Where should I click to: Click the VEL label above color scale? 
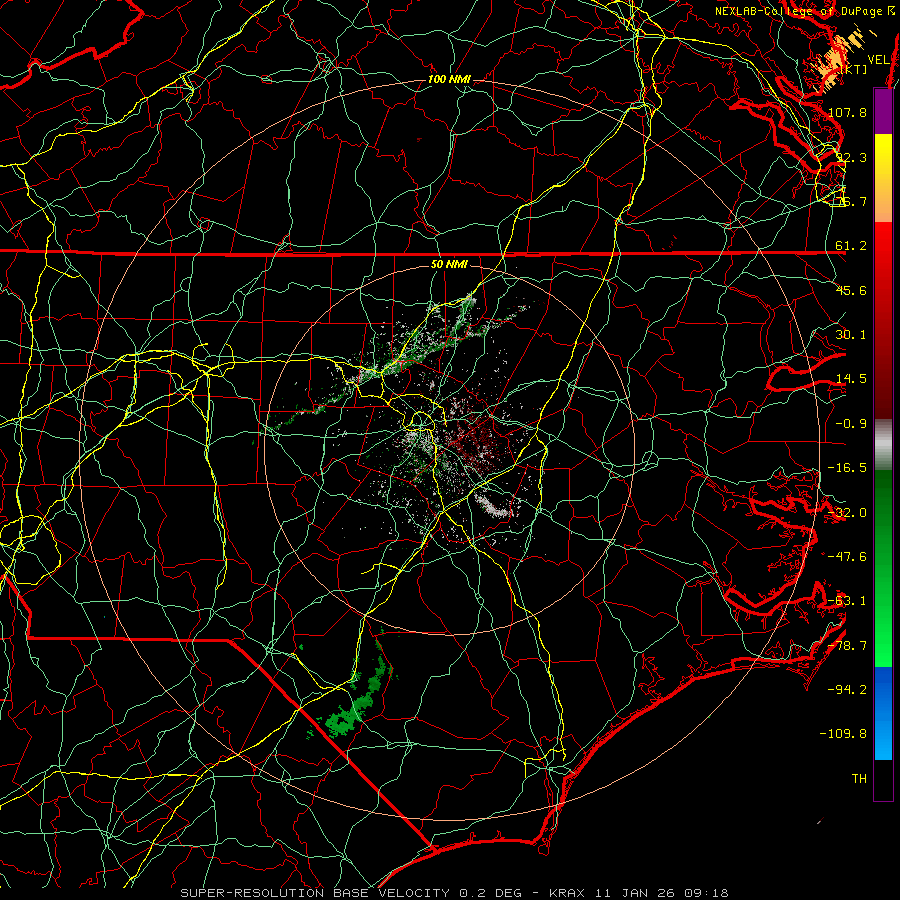coord(878,60)
